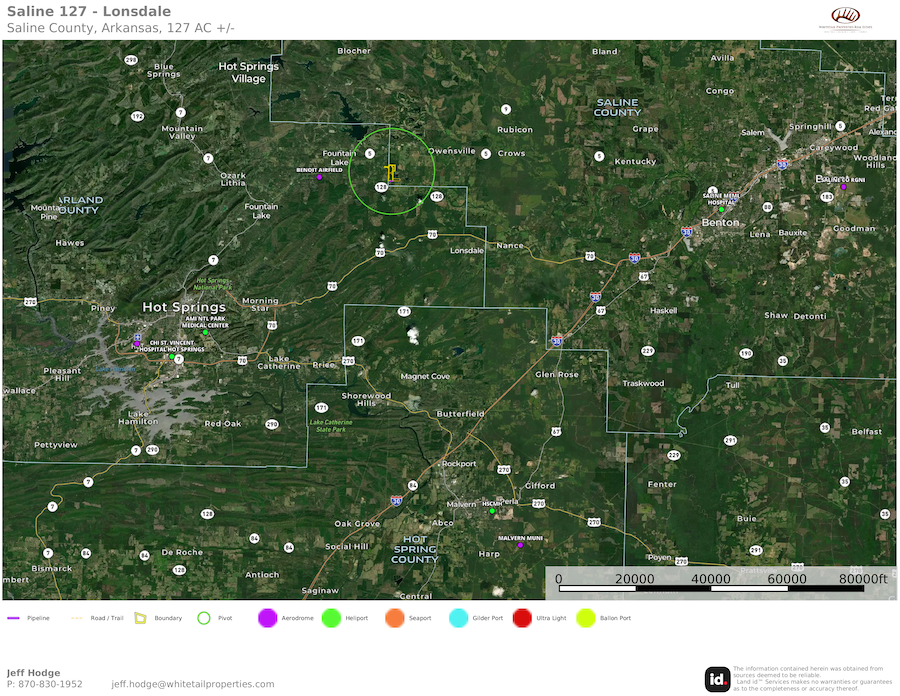Select the Malvern Muni airport marker

[520, 545]
